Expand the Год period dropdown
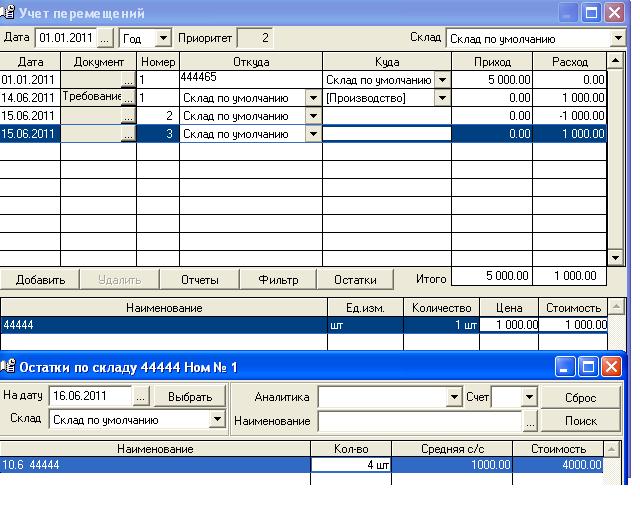 164,38
